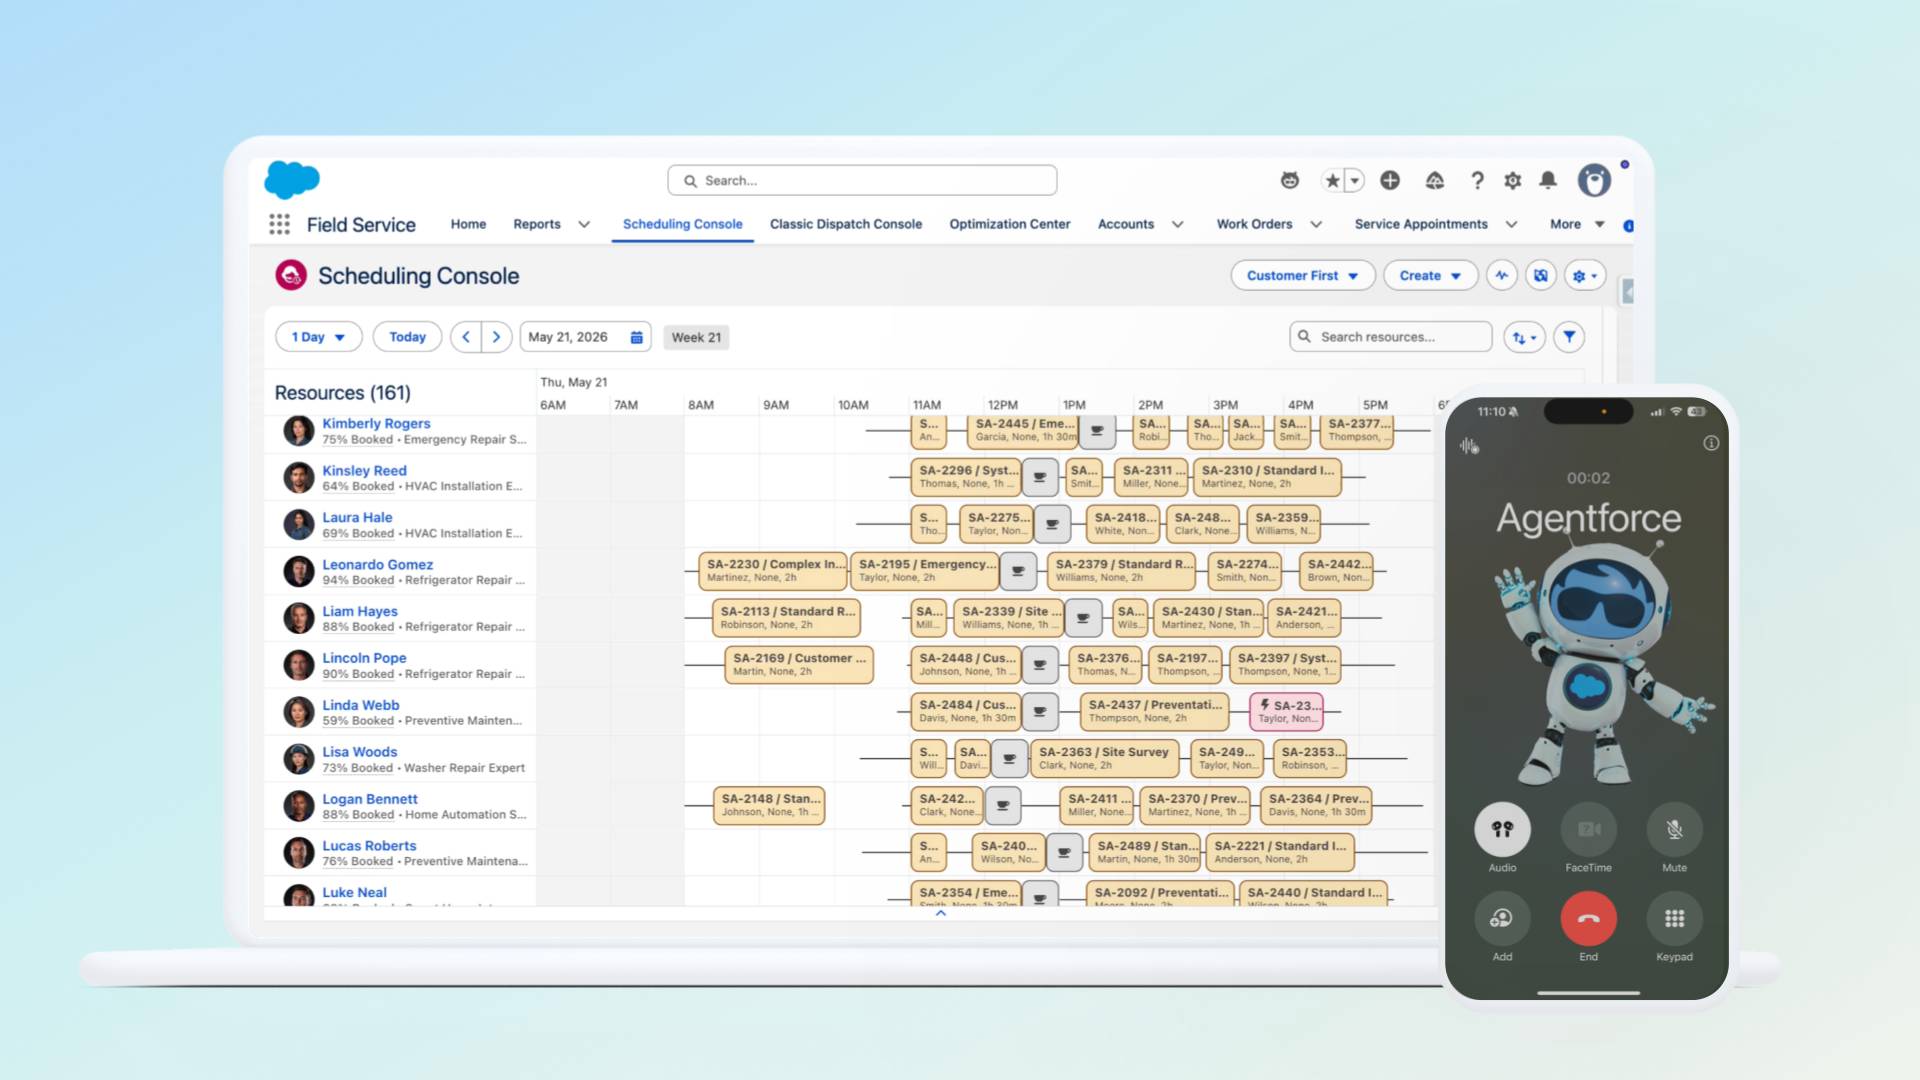The width and height of the screenshot is (1920, 1080).
Task: Open the Create dropdown button
Action: click(x=1430, y=276)
